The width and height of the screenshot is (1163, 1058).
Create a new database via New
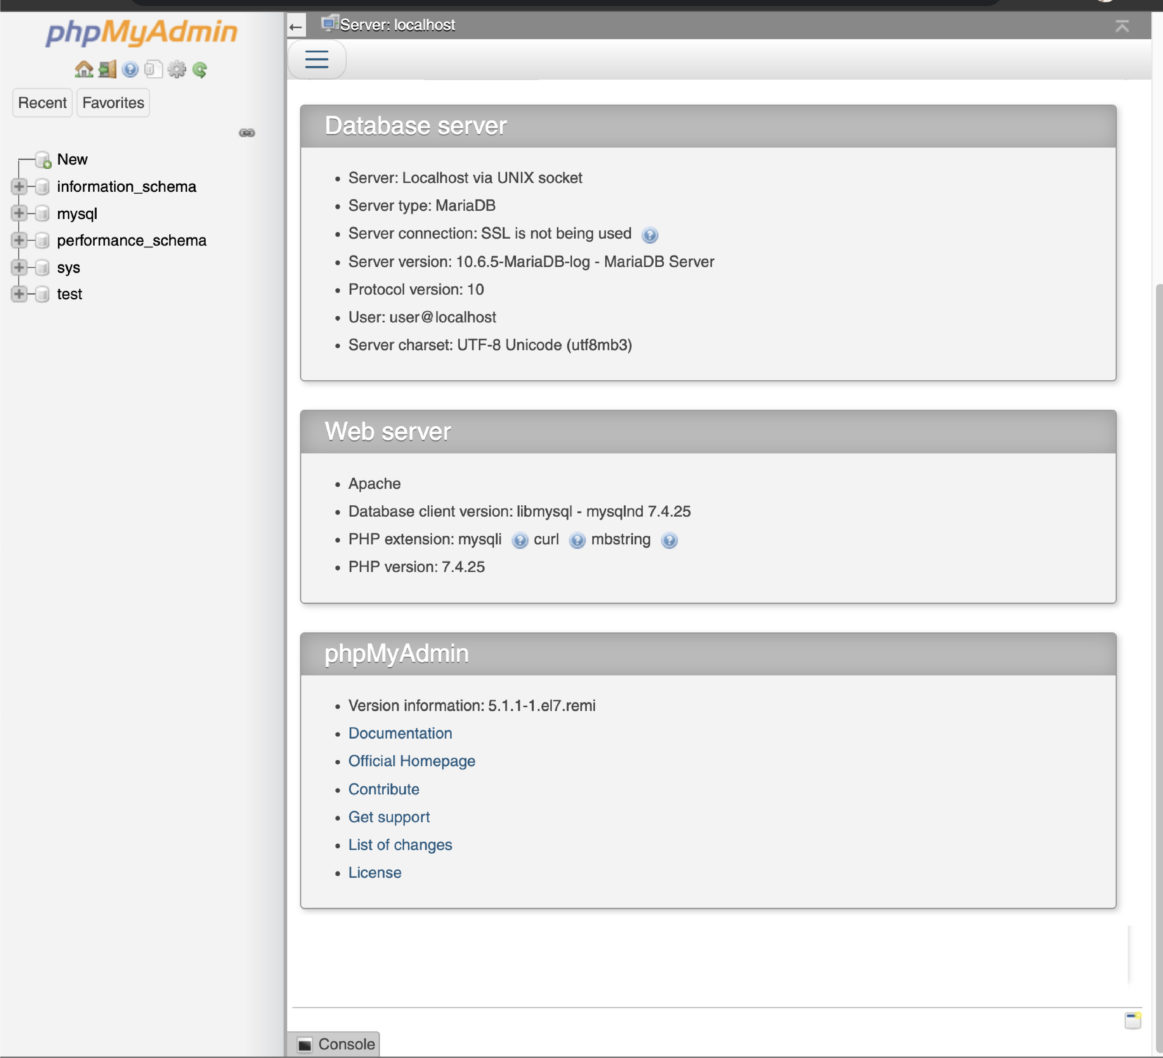(73, 158)
